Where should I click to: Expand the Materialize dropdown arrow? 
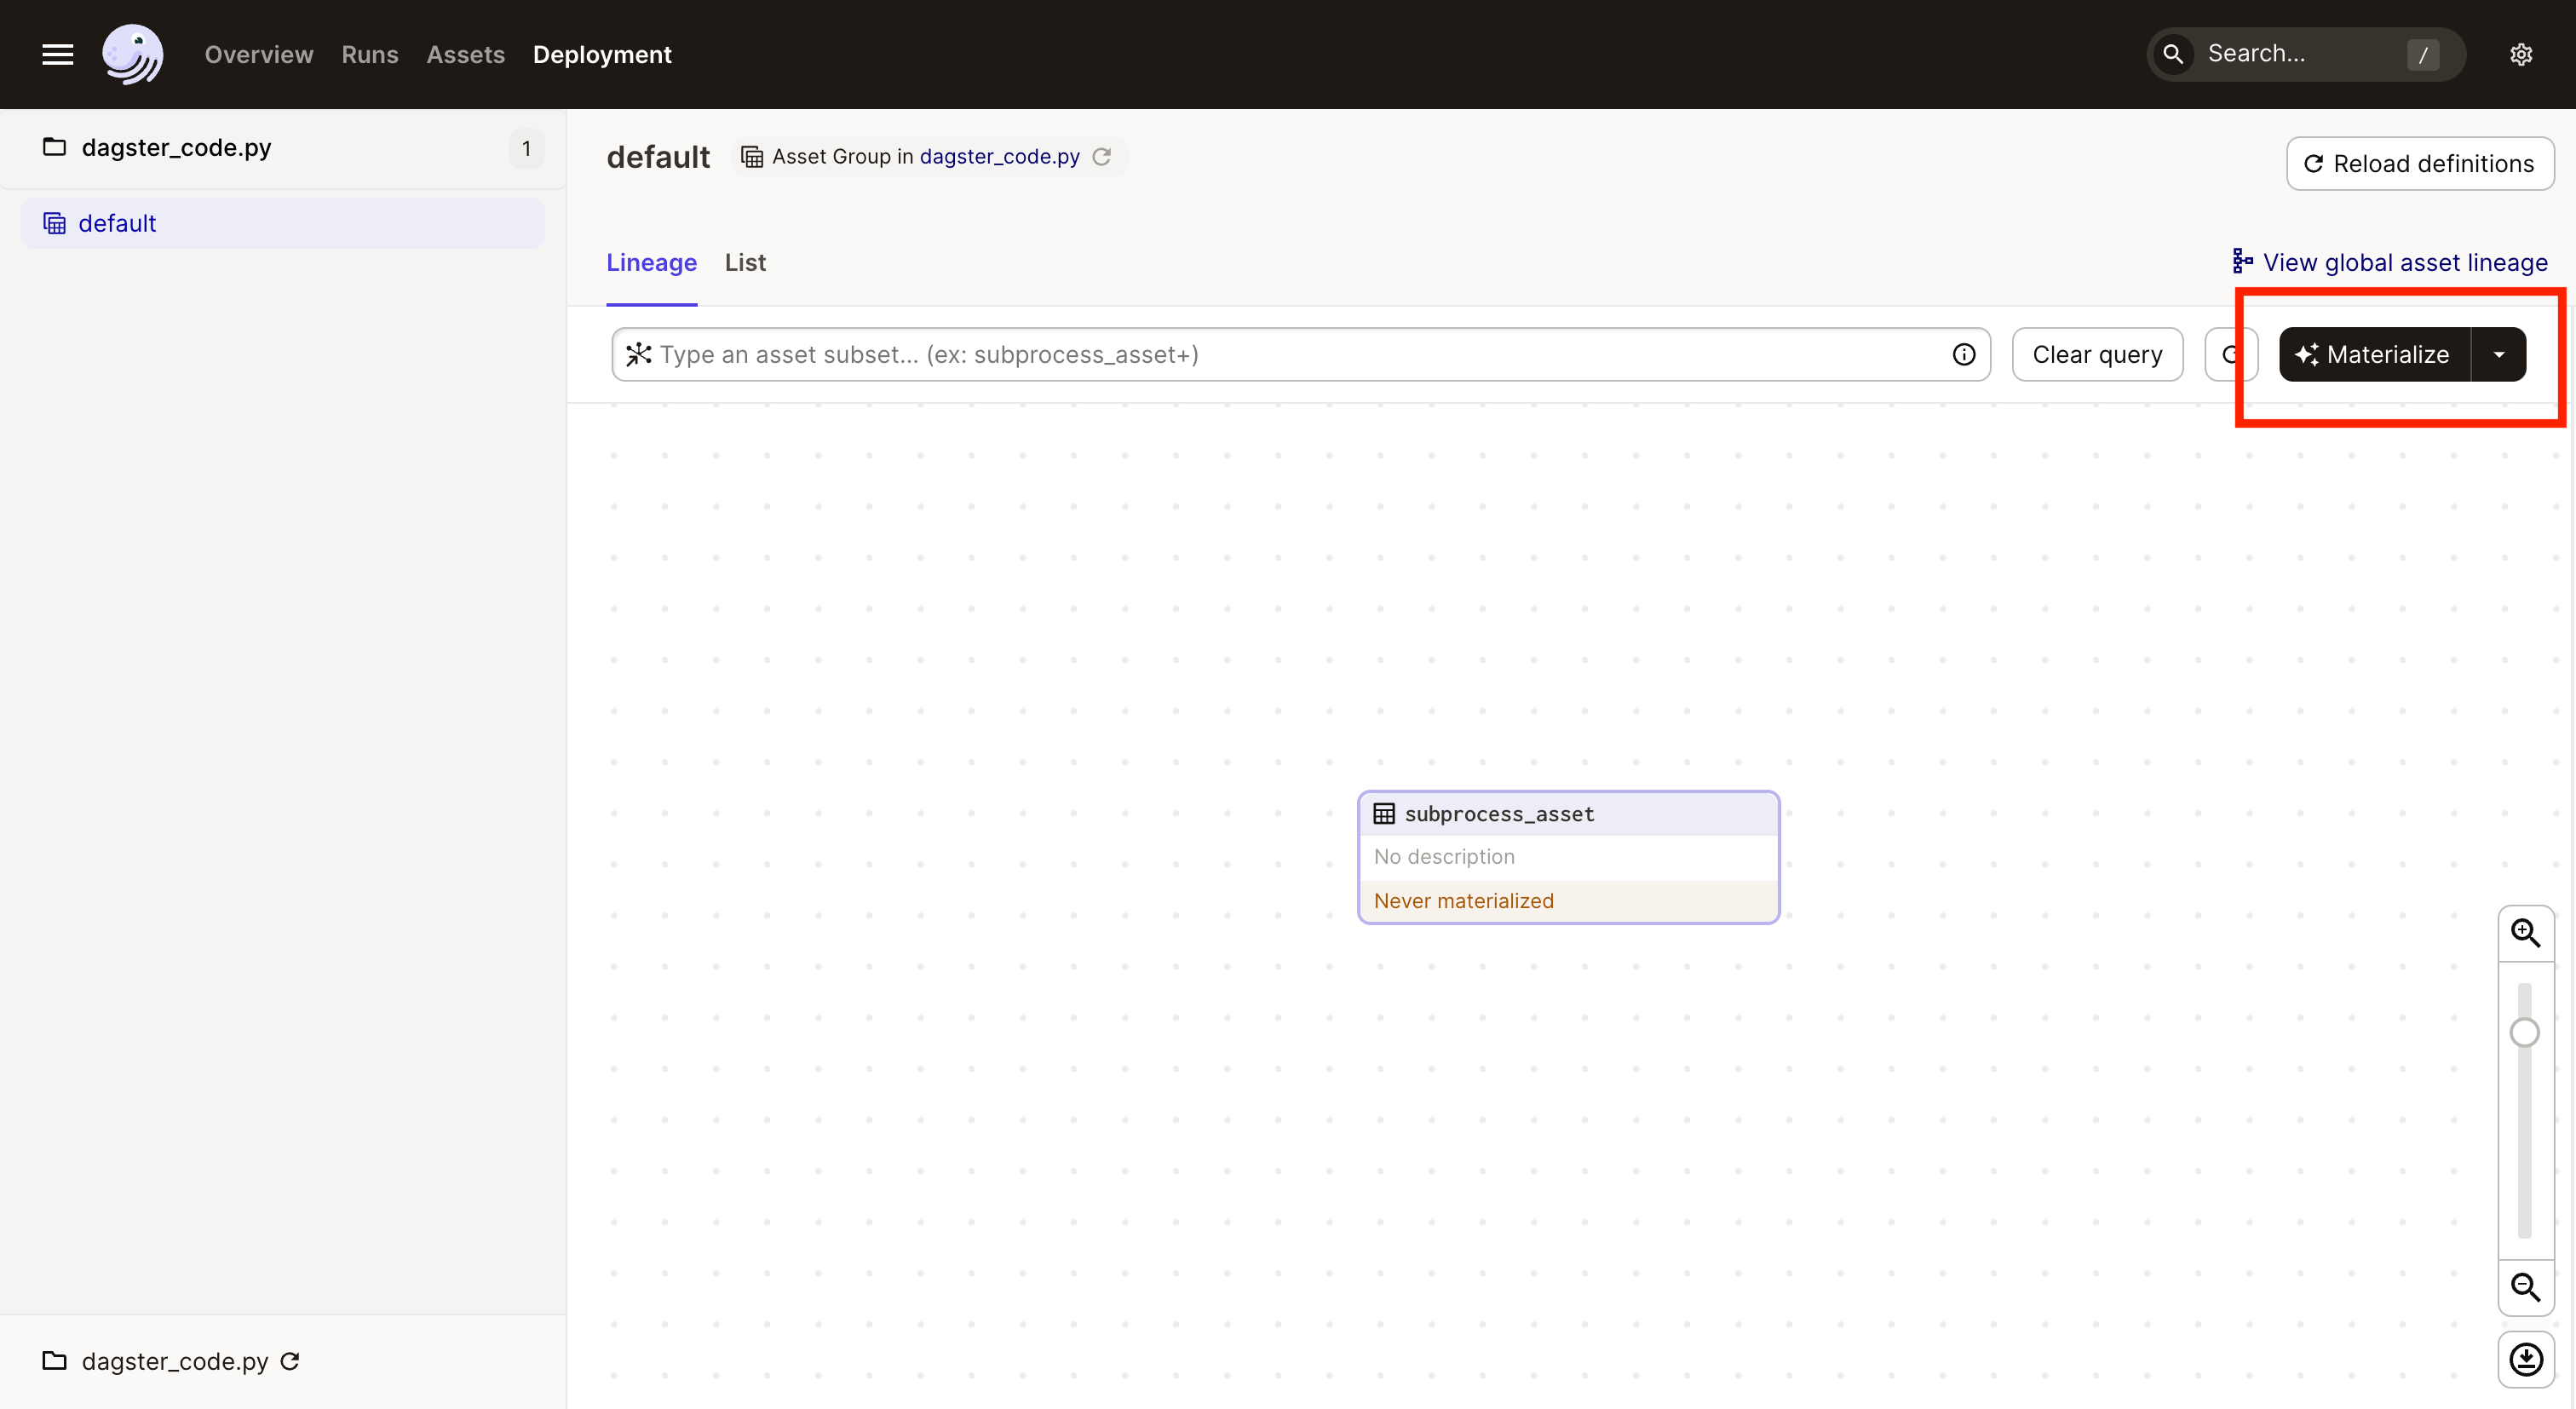tap(2498, 354)
